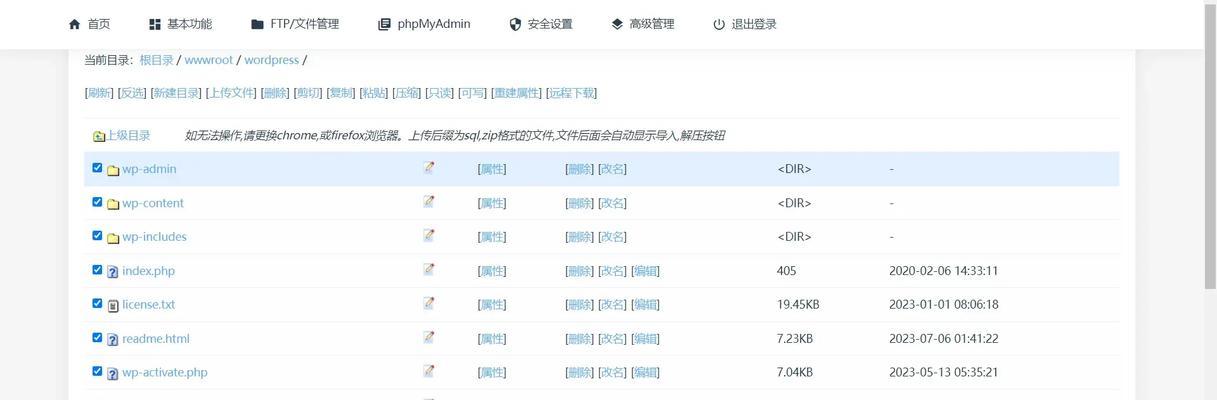
Task: Open FTP/文件管理 menu
Action: 295,24
